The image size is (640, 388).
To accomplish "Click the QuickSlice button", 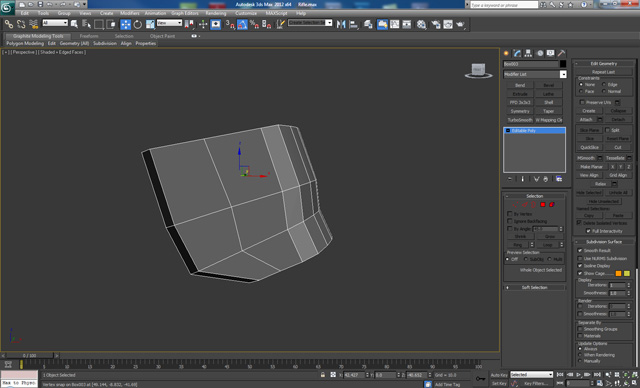I will (589, 147).
